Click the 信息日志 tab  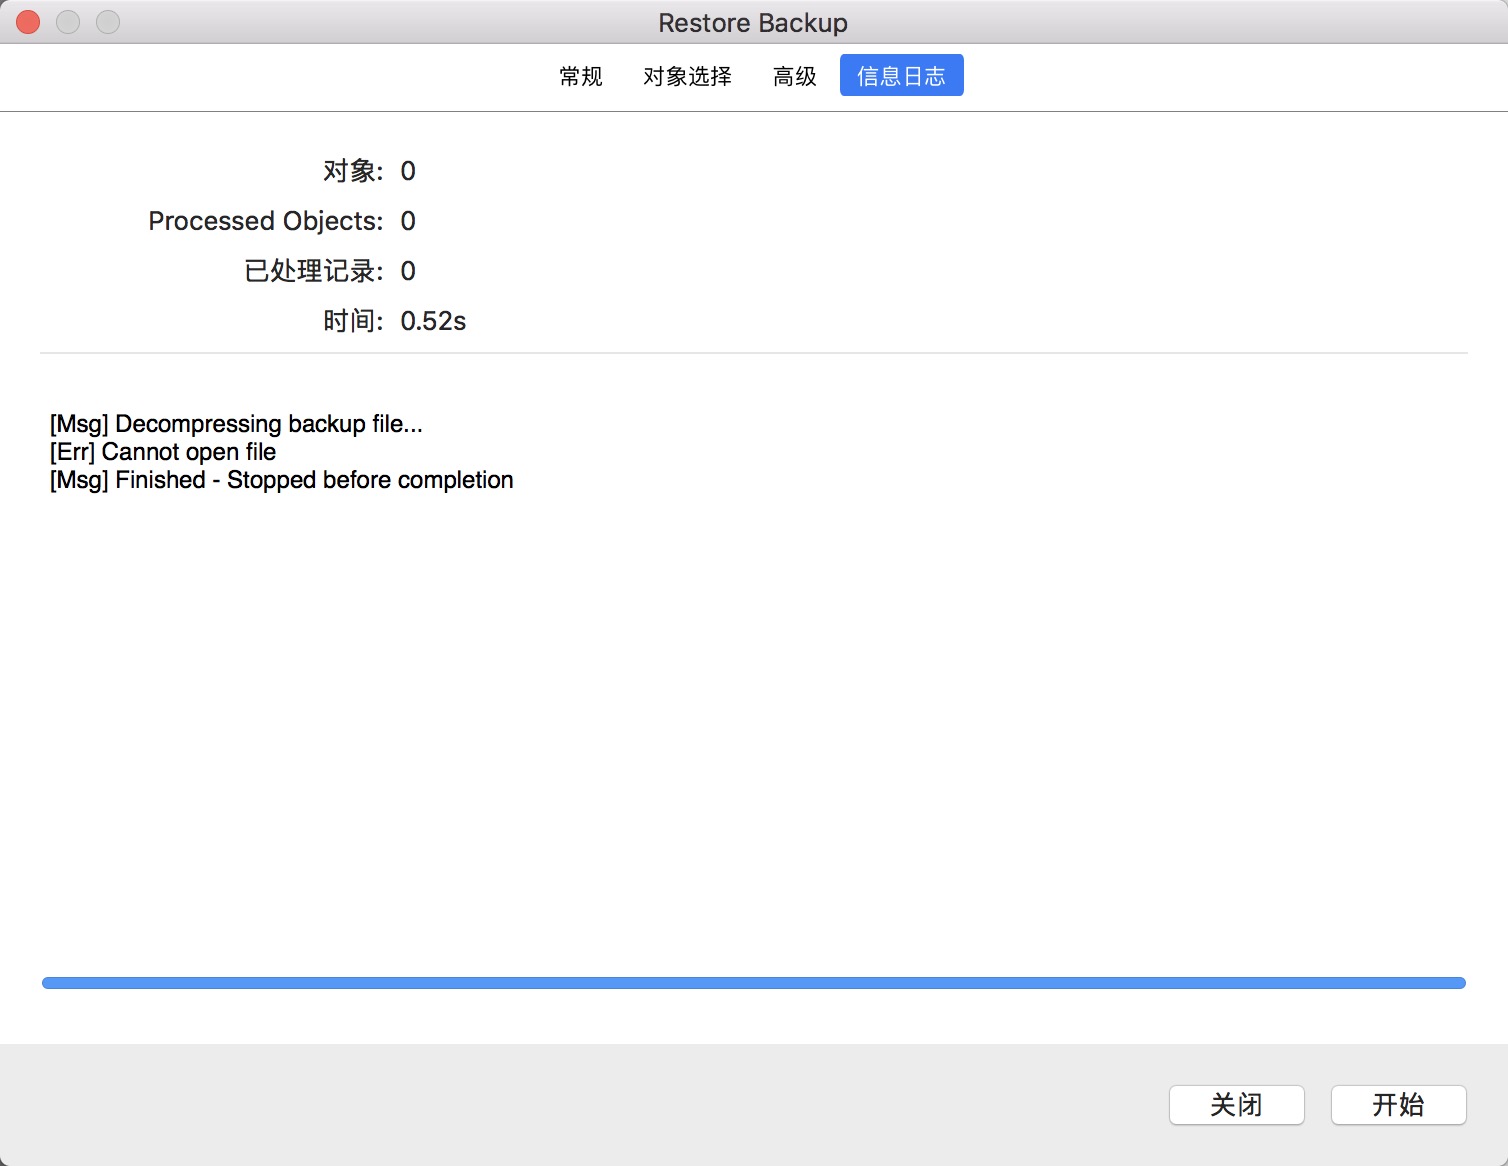(x=901, y=76)
